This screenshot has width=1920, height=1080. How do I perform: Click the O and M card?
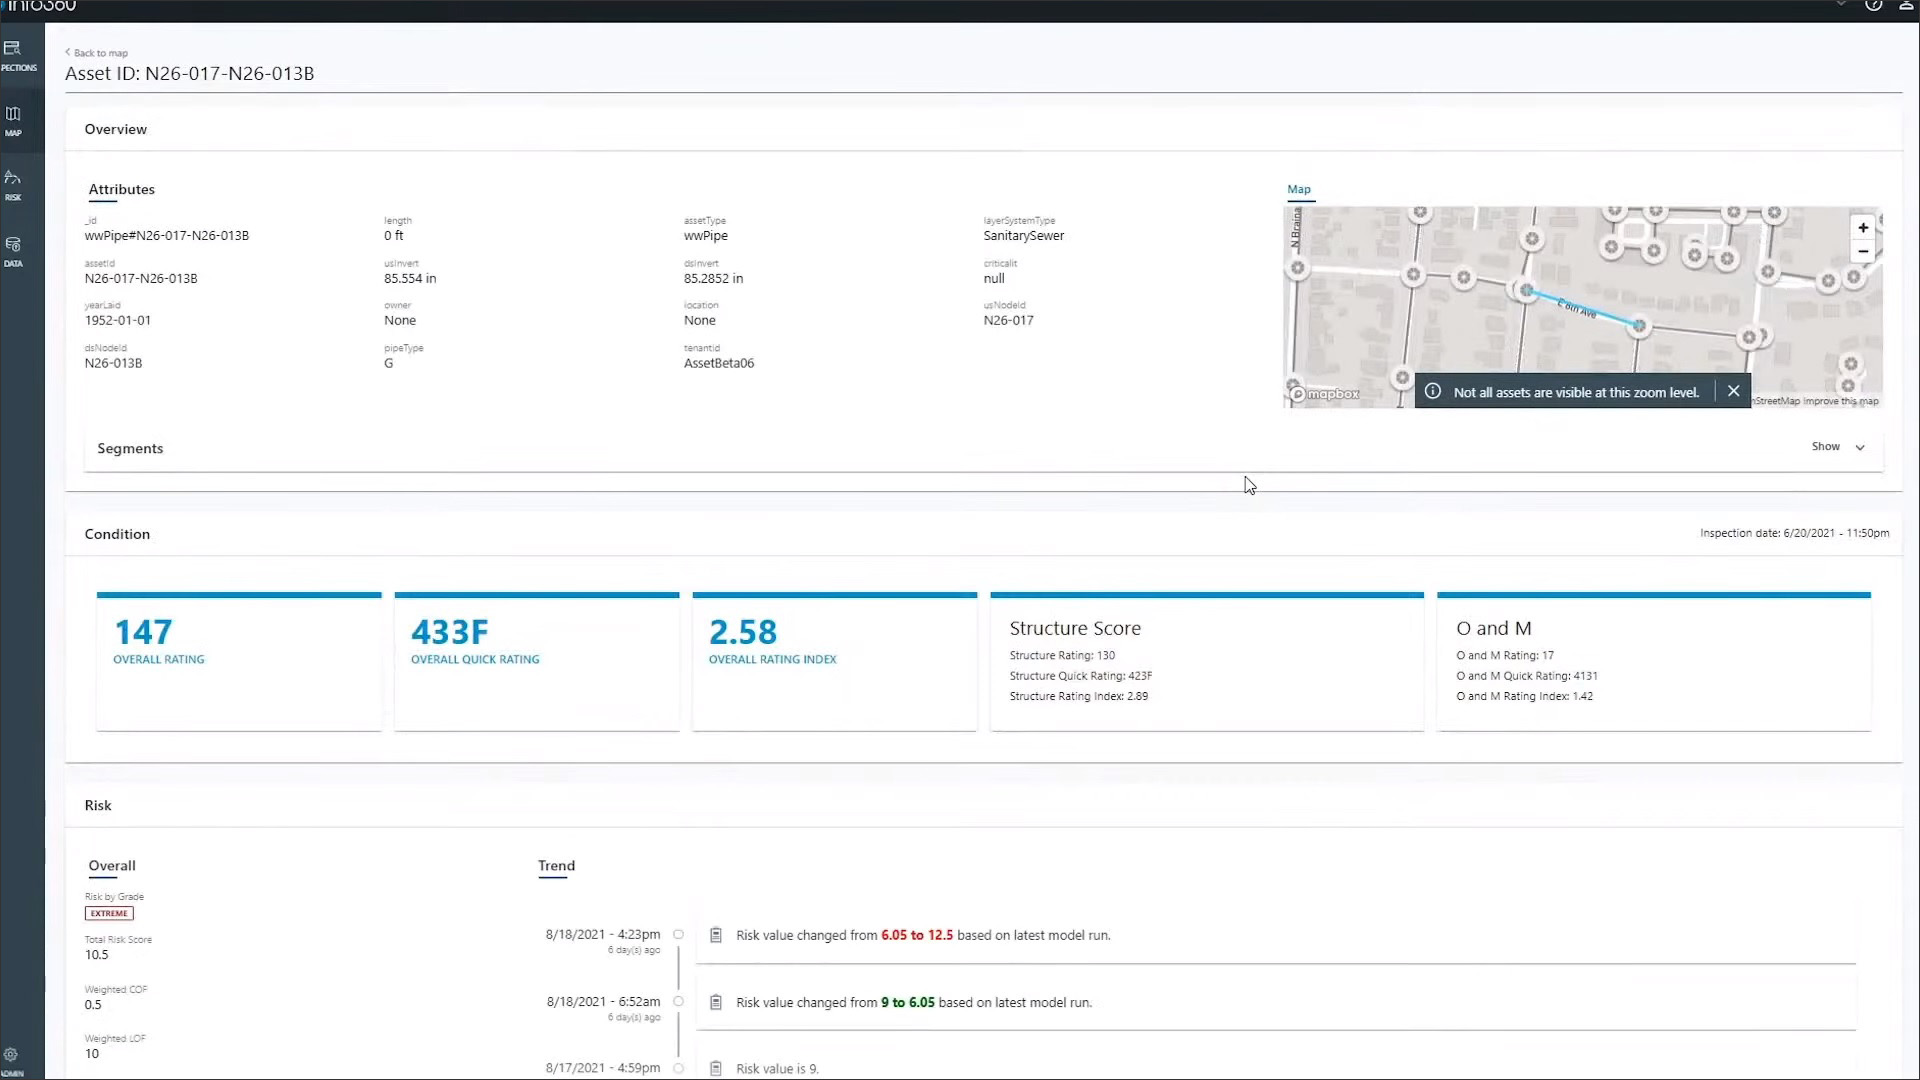tap(1654, 661)
